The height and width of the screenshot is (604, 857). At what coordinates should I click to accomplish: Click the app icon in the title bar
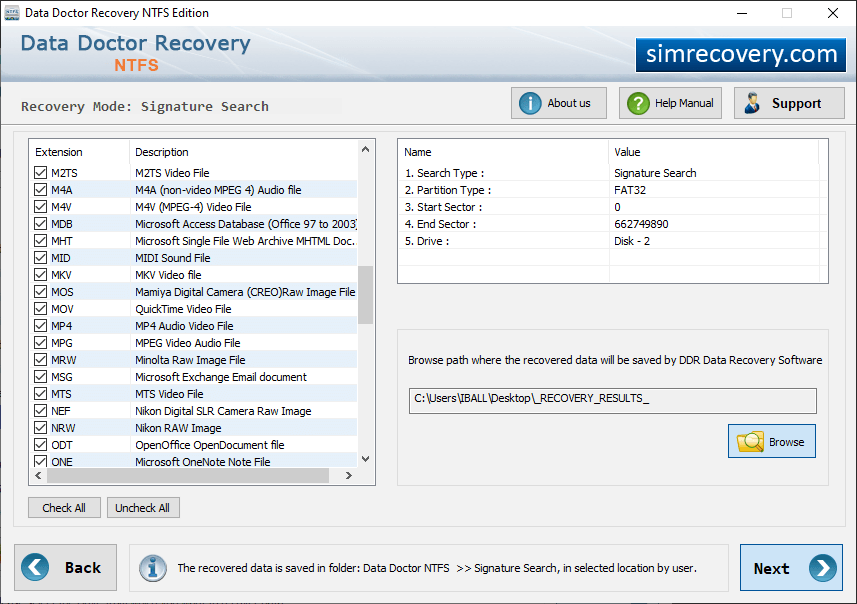click(11, 13)
